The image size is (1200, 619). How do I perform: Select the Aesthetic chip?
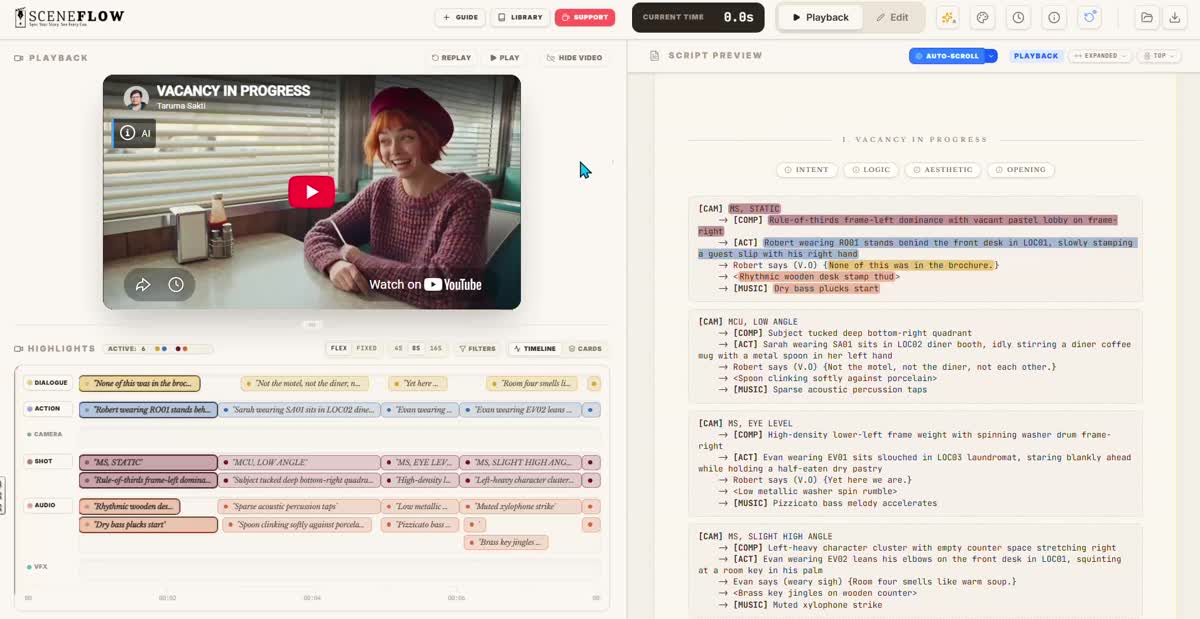point(943,170)
